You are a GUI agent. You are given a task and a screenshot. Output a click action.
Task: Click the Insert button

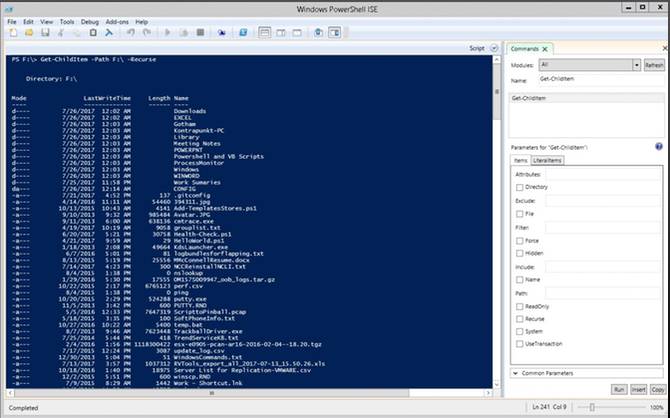coord(638,390)
